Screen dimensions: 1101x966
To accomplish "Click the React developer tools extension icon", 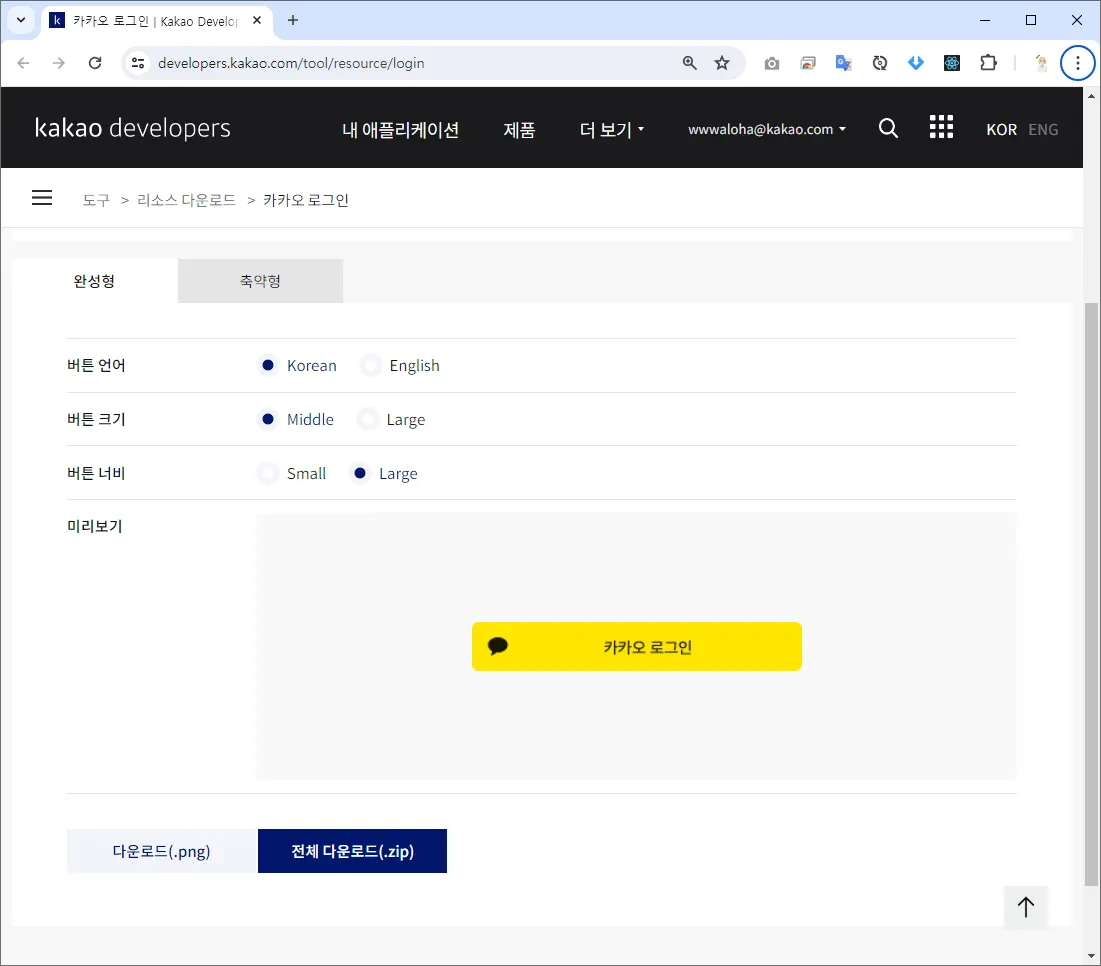I will tap(951, 63).
